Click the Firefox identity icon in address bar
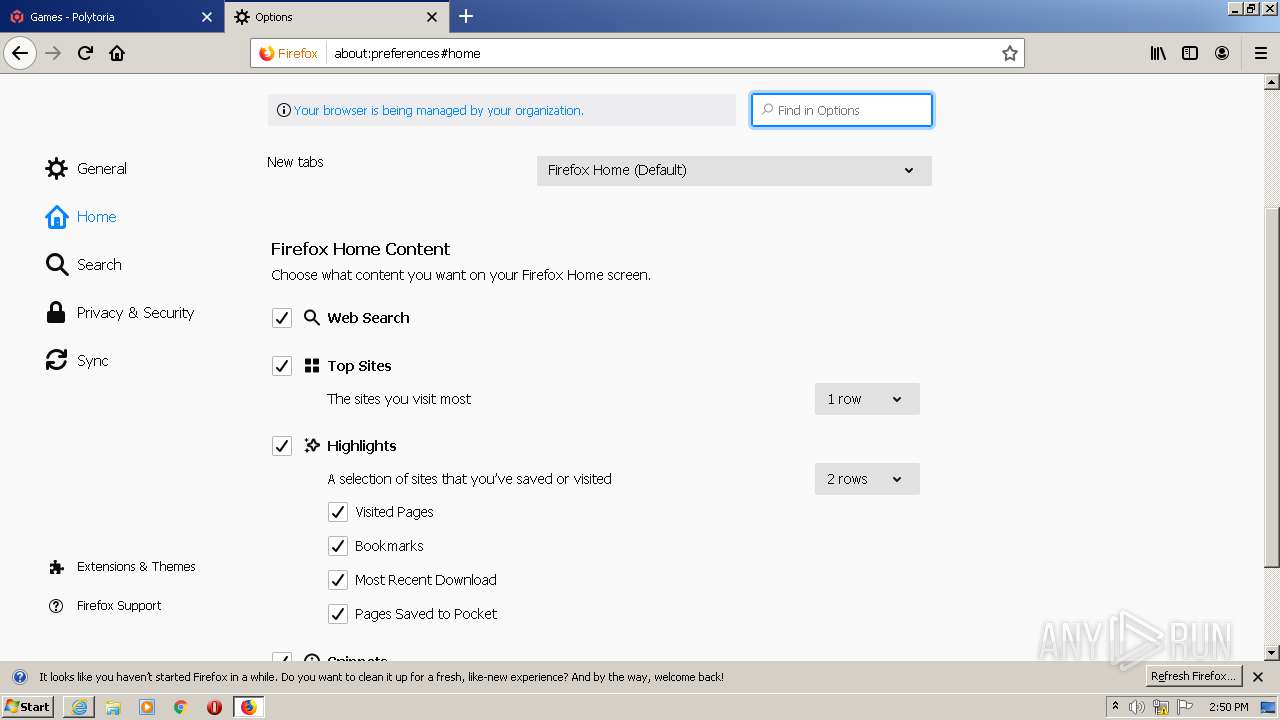This screenshot has width=1280, height=720. tap(288, 53)
